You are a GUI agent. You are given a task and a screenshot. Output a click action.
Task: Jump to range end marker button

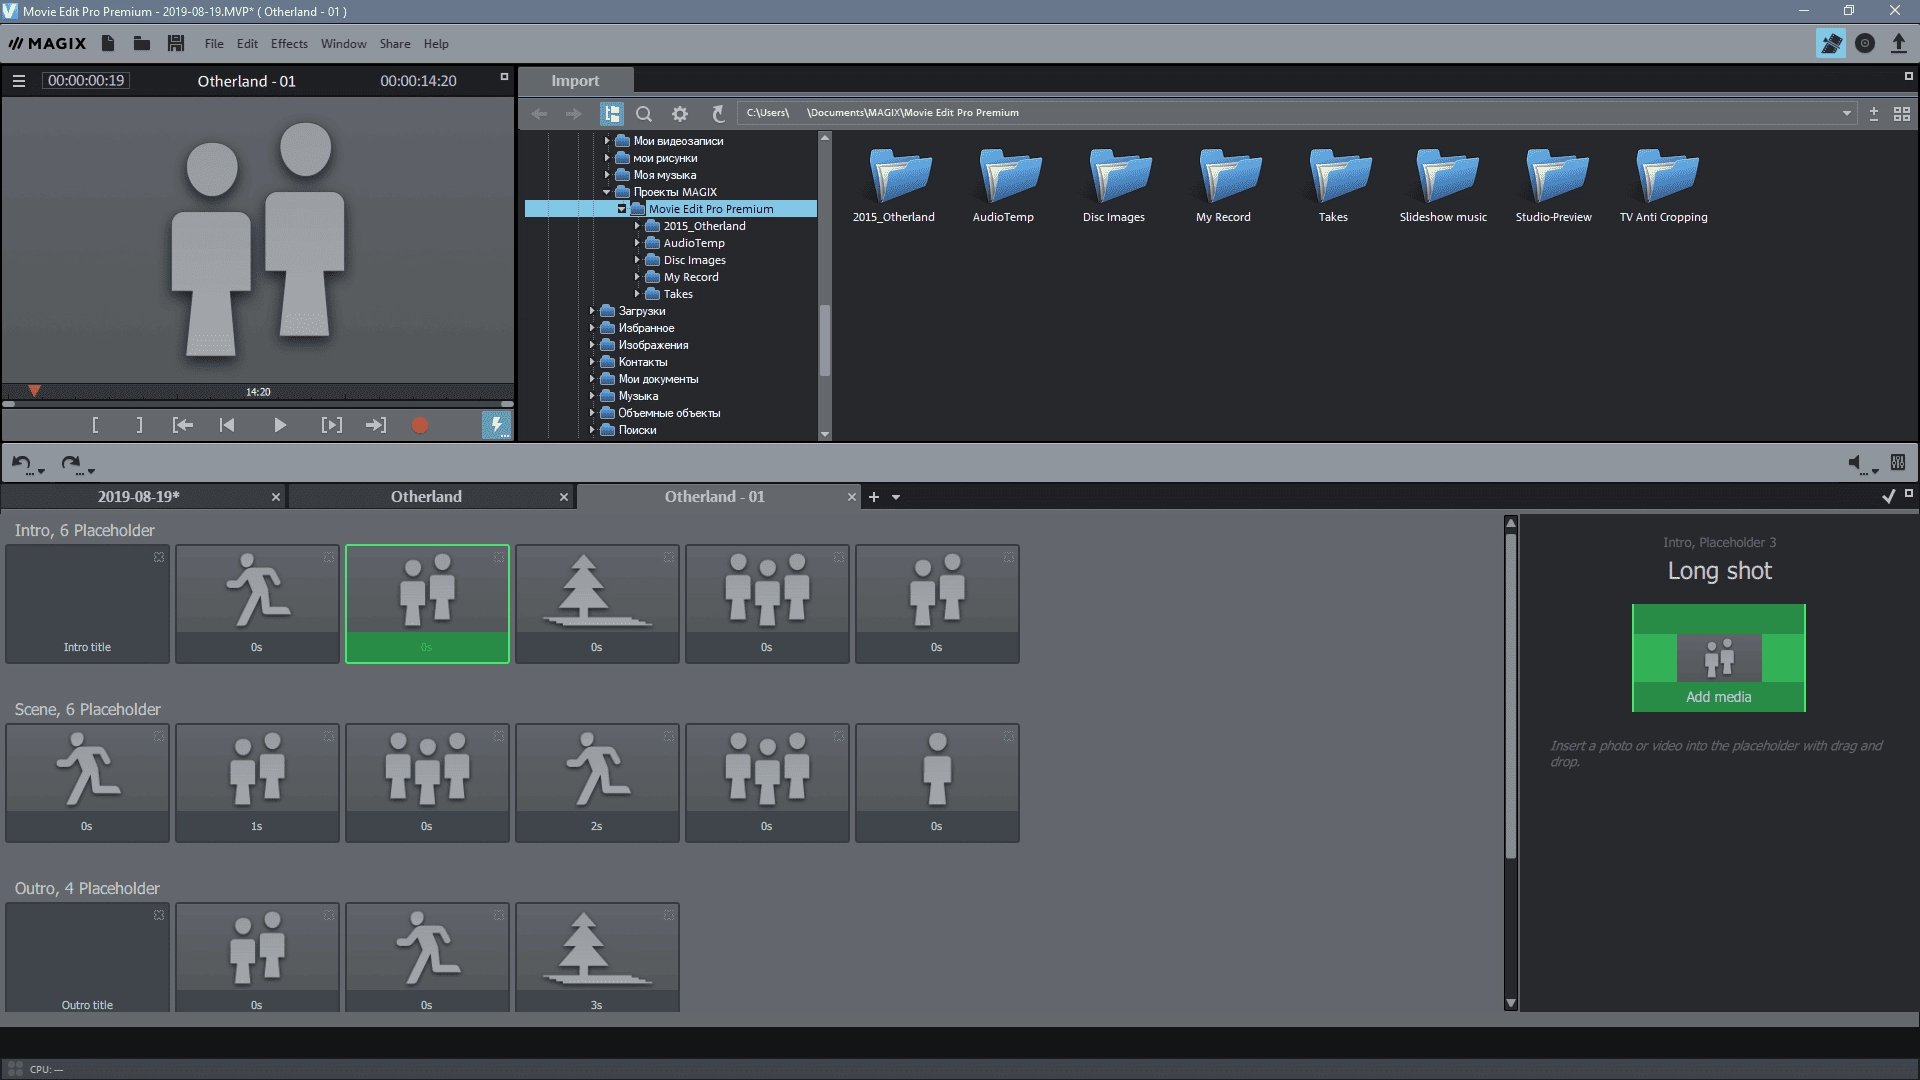[x=376, y=425]
